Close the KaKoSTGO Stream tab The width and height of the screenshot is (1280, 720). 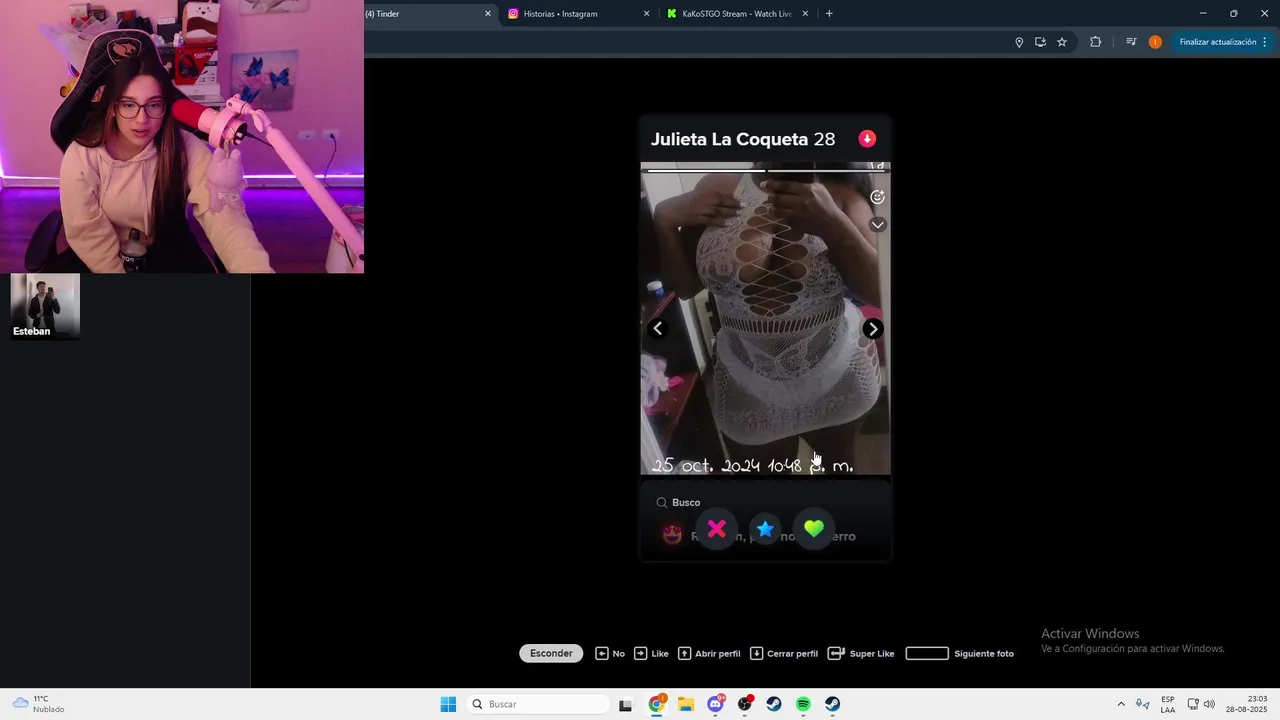click(x=804, y=14)
